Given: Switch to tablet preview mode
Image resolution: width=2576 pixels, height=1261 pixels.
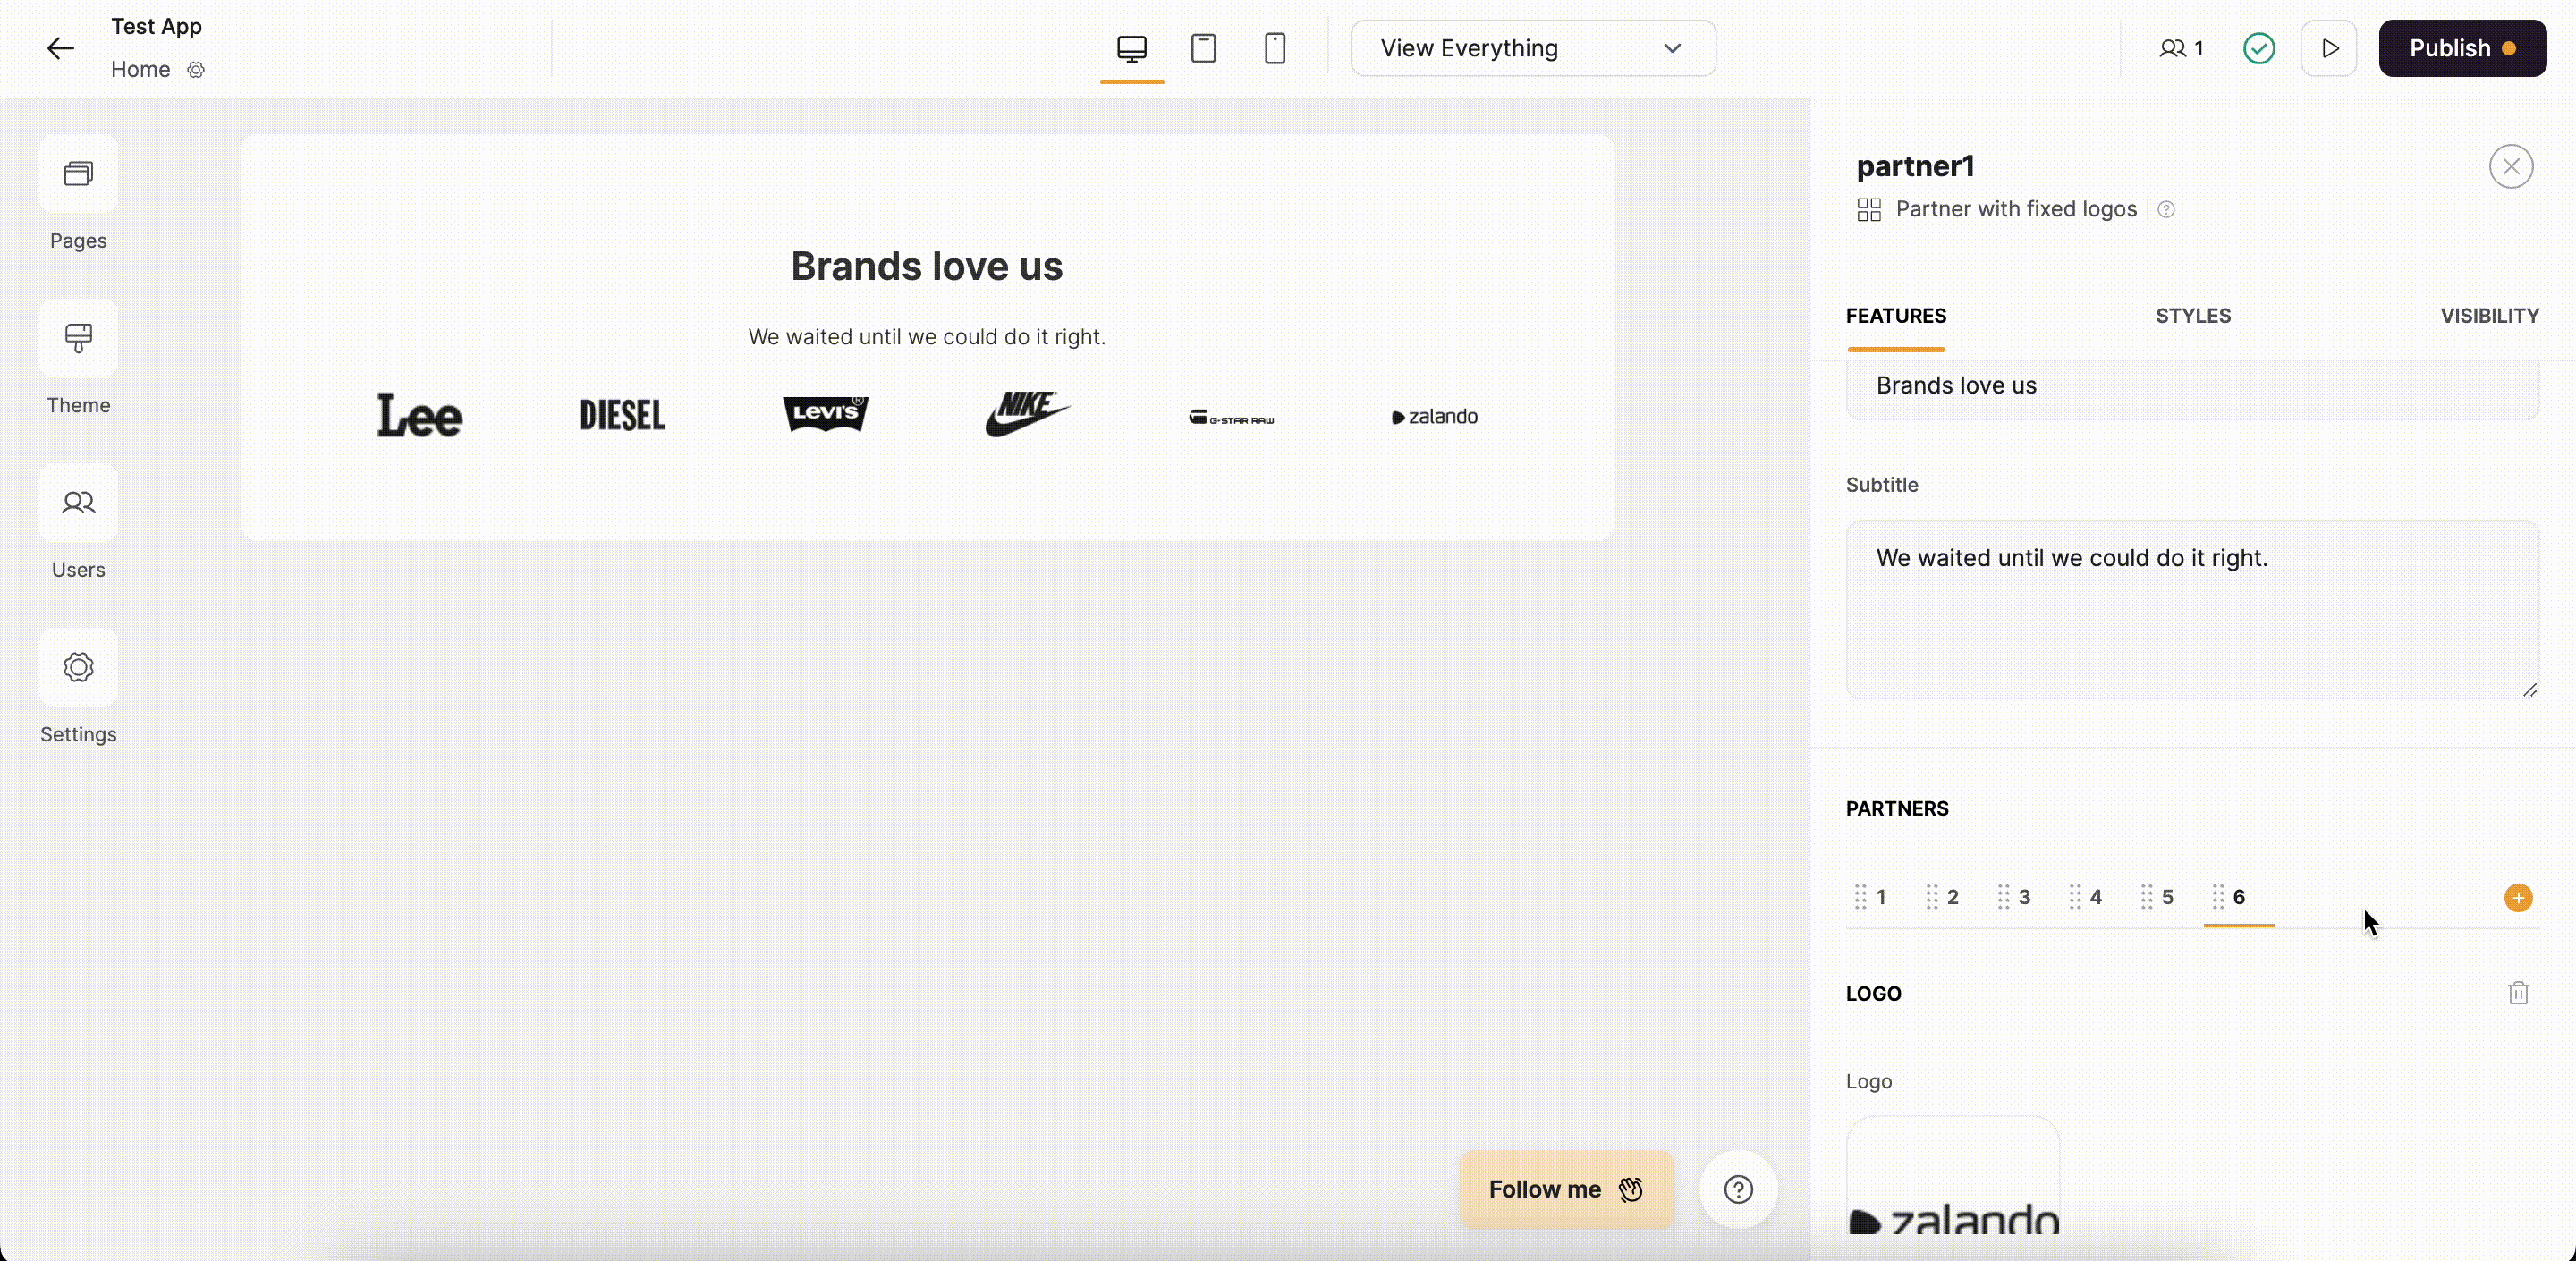Looking at the screenshot, I should tap(1203, 48).
